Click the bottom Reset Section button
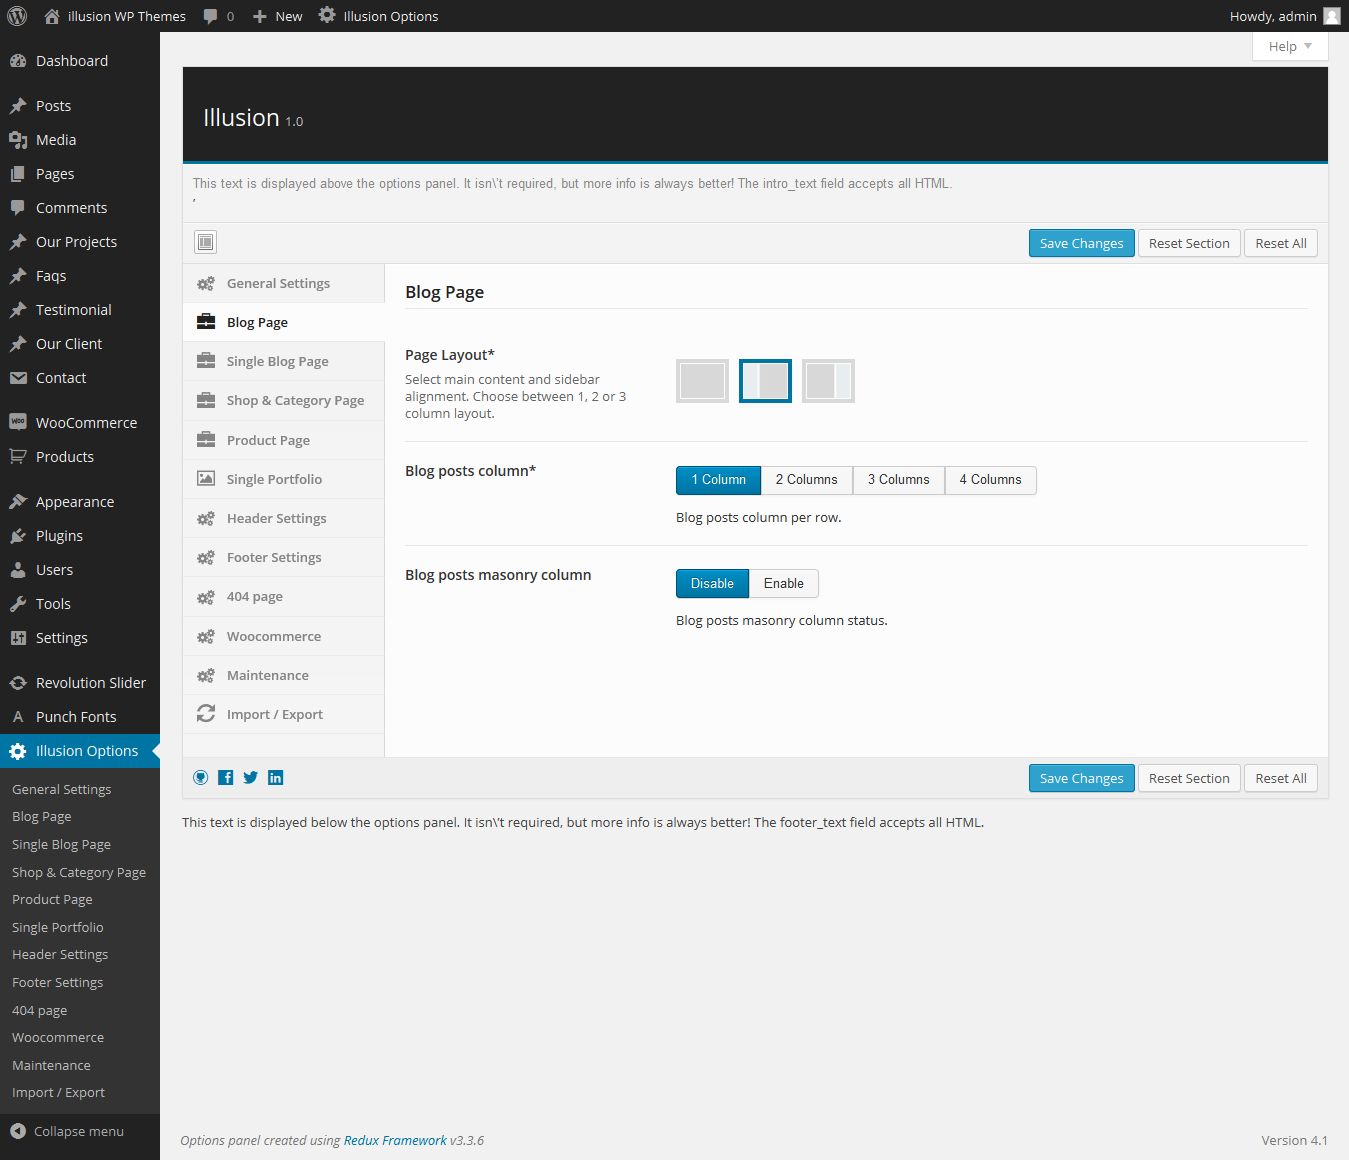The width and height of the screenshot is (1349, 1160). click(1189, 778)
